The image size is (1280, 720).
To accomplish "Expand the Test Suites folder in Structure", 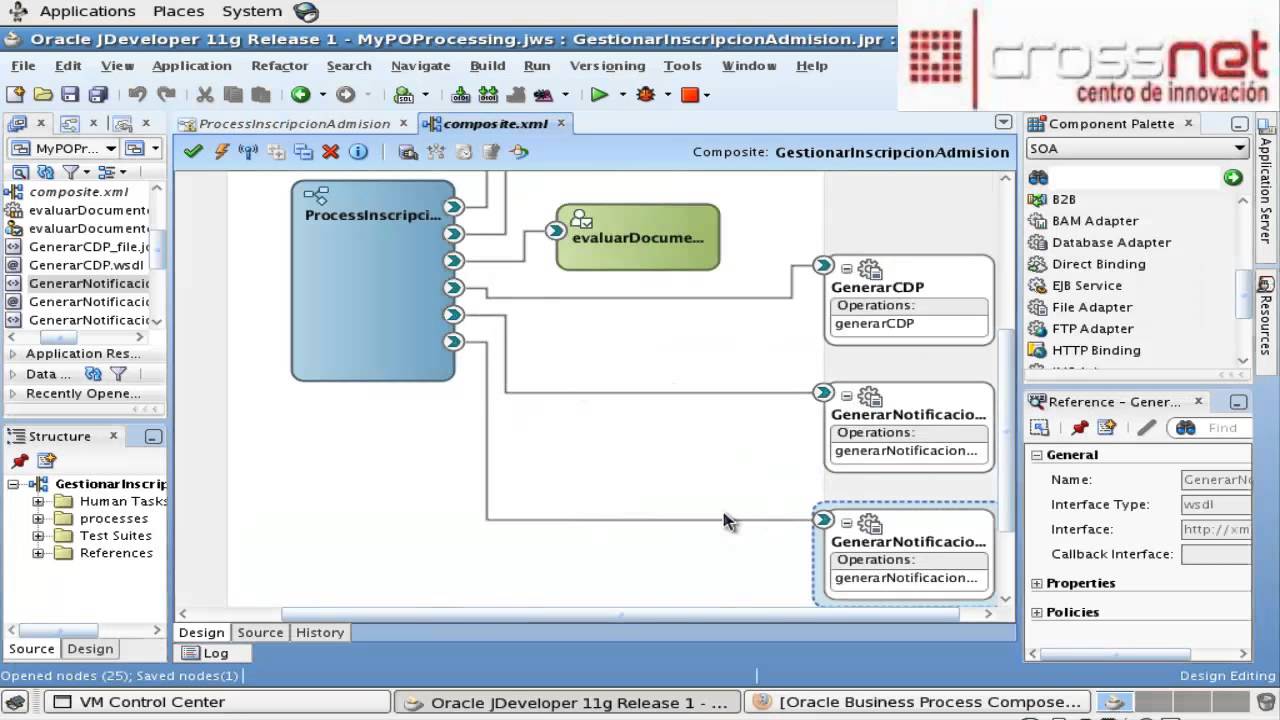I will coord(38,535).
